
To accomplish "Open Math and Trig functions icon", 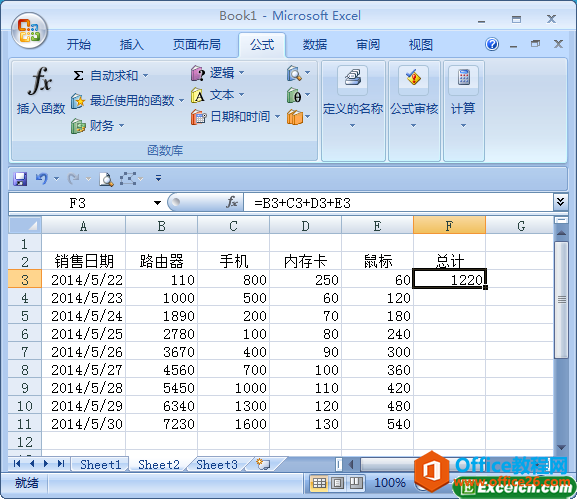I will pos(294,95).
